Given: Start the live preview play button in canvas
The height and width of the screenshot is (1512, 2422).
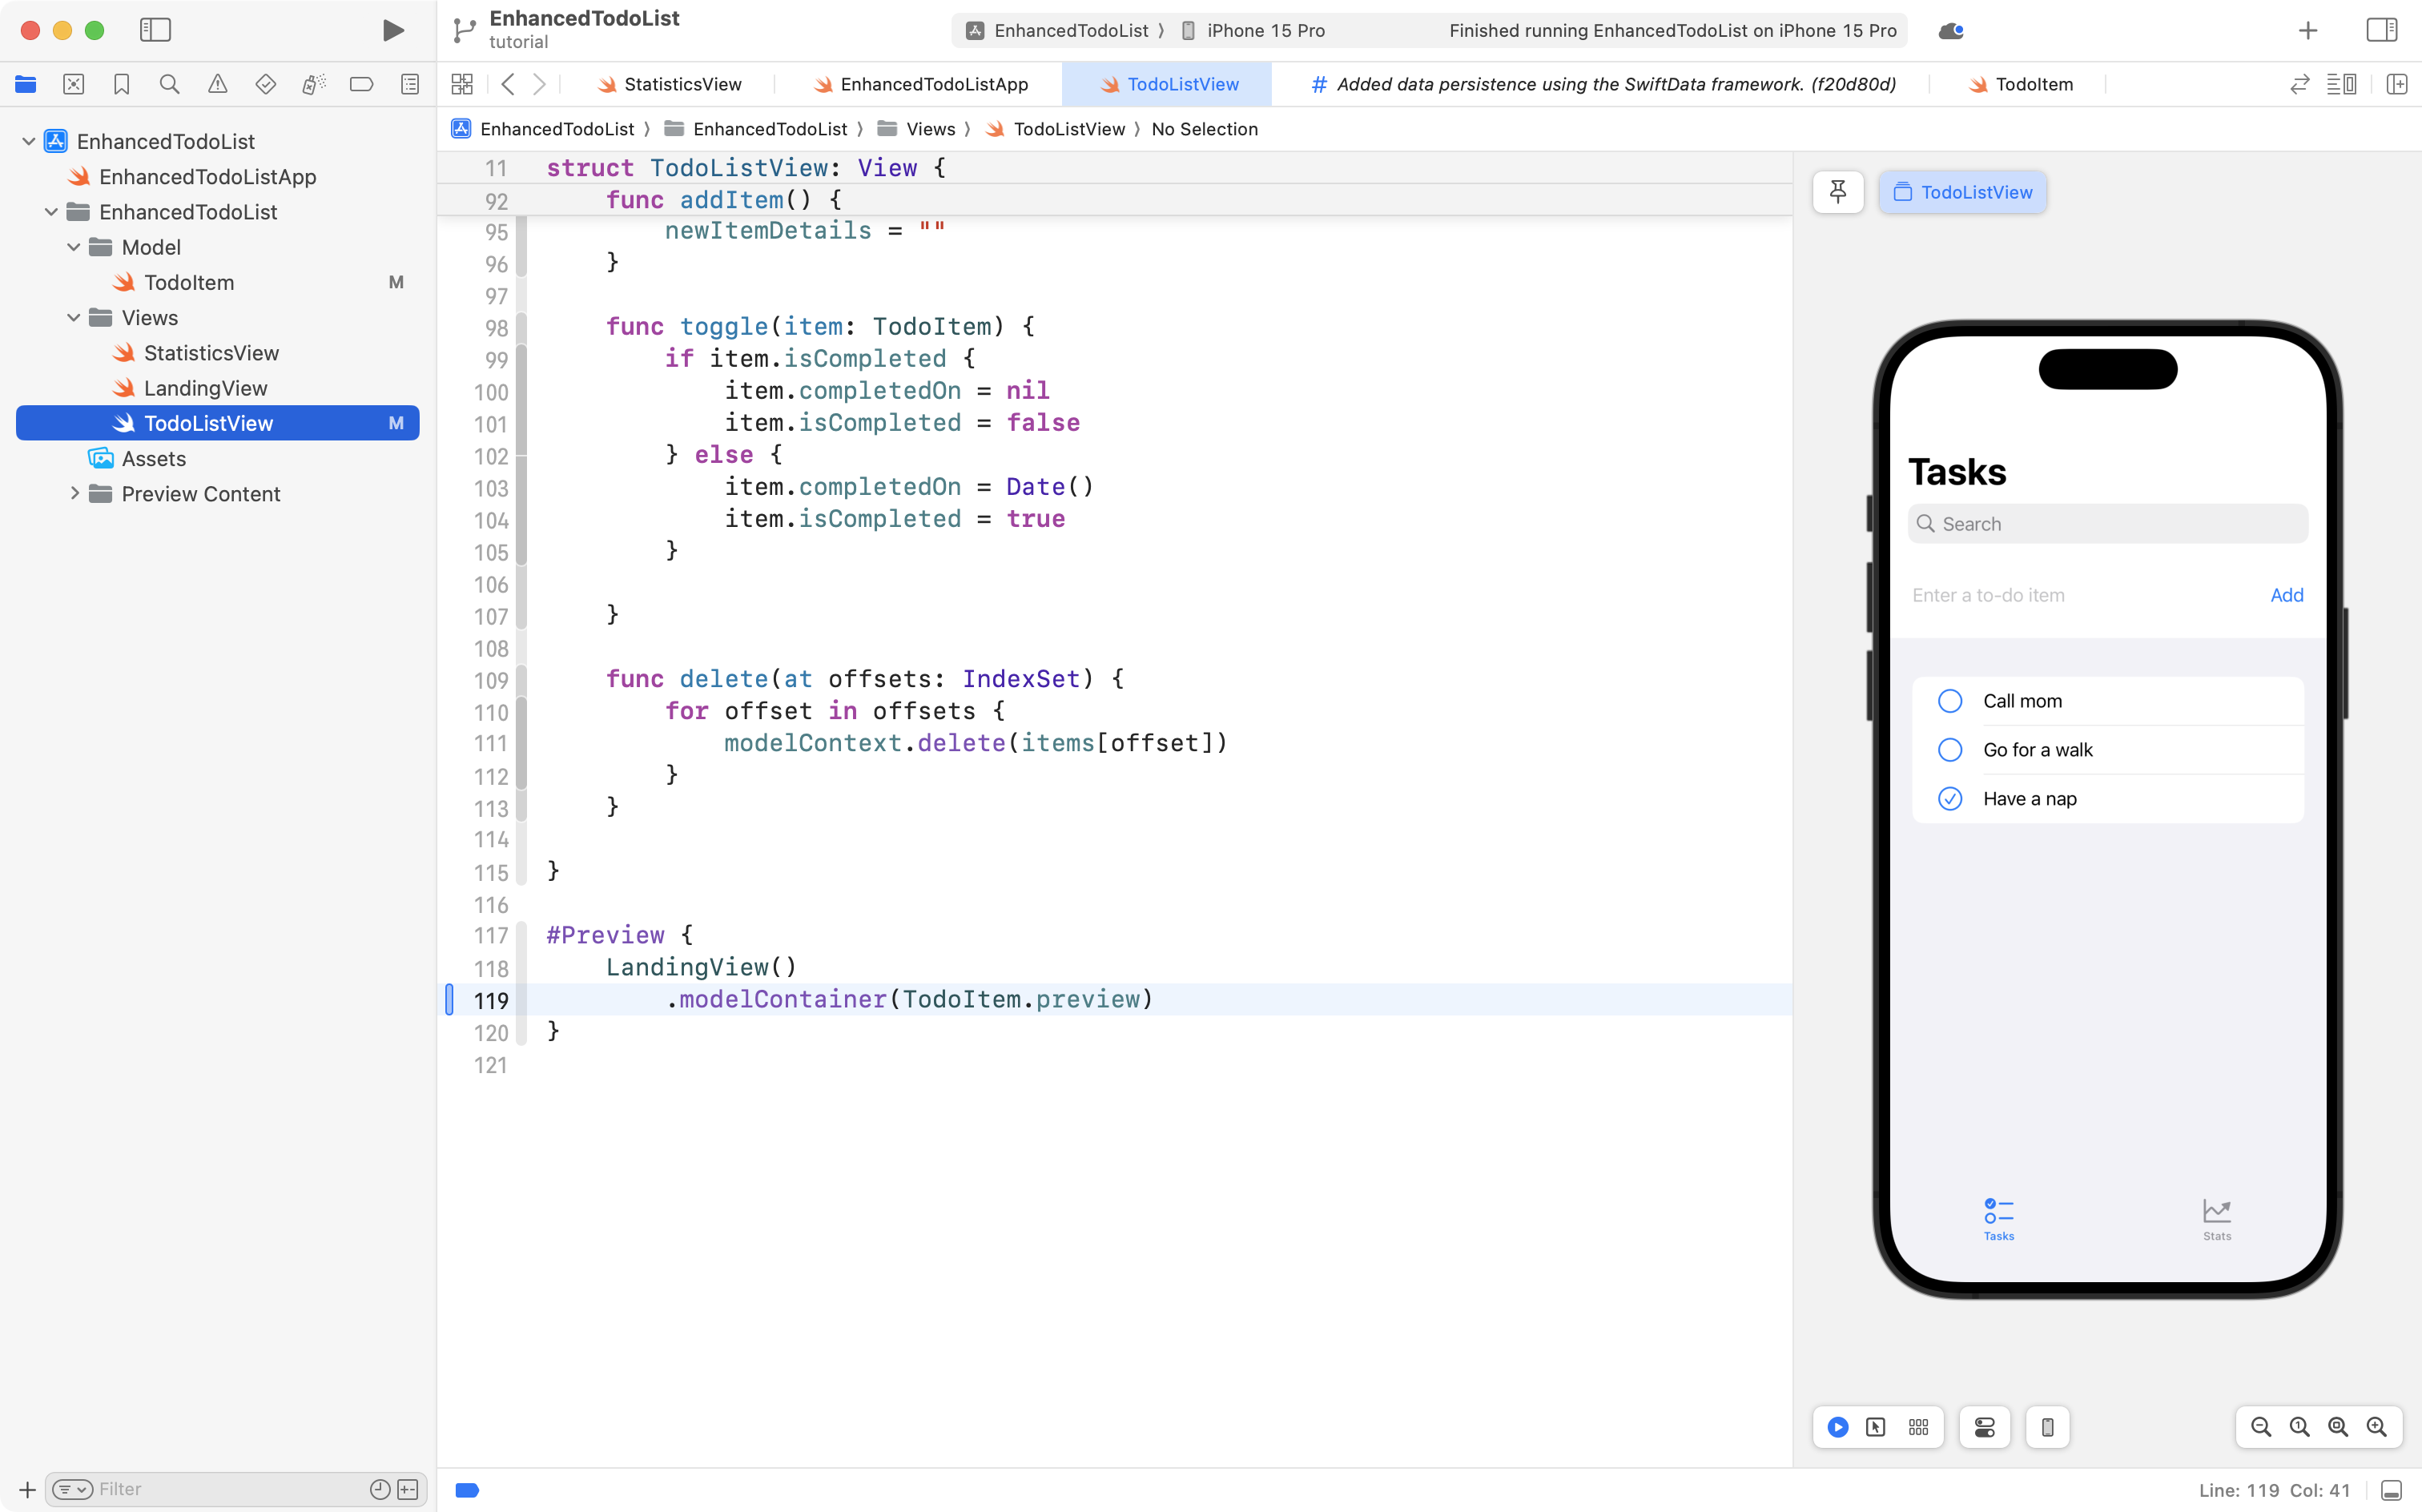Looking at the screenshot, I should [1838, 1427].
